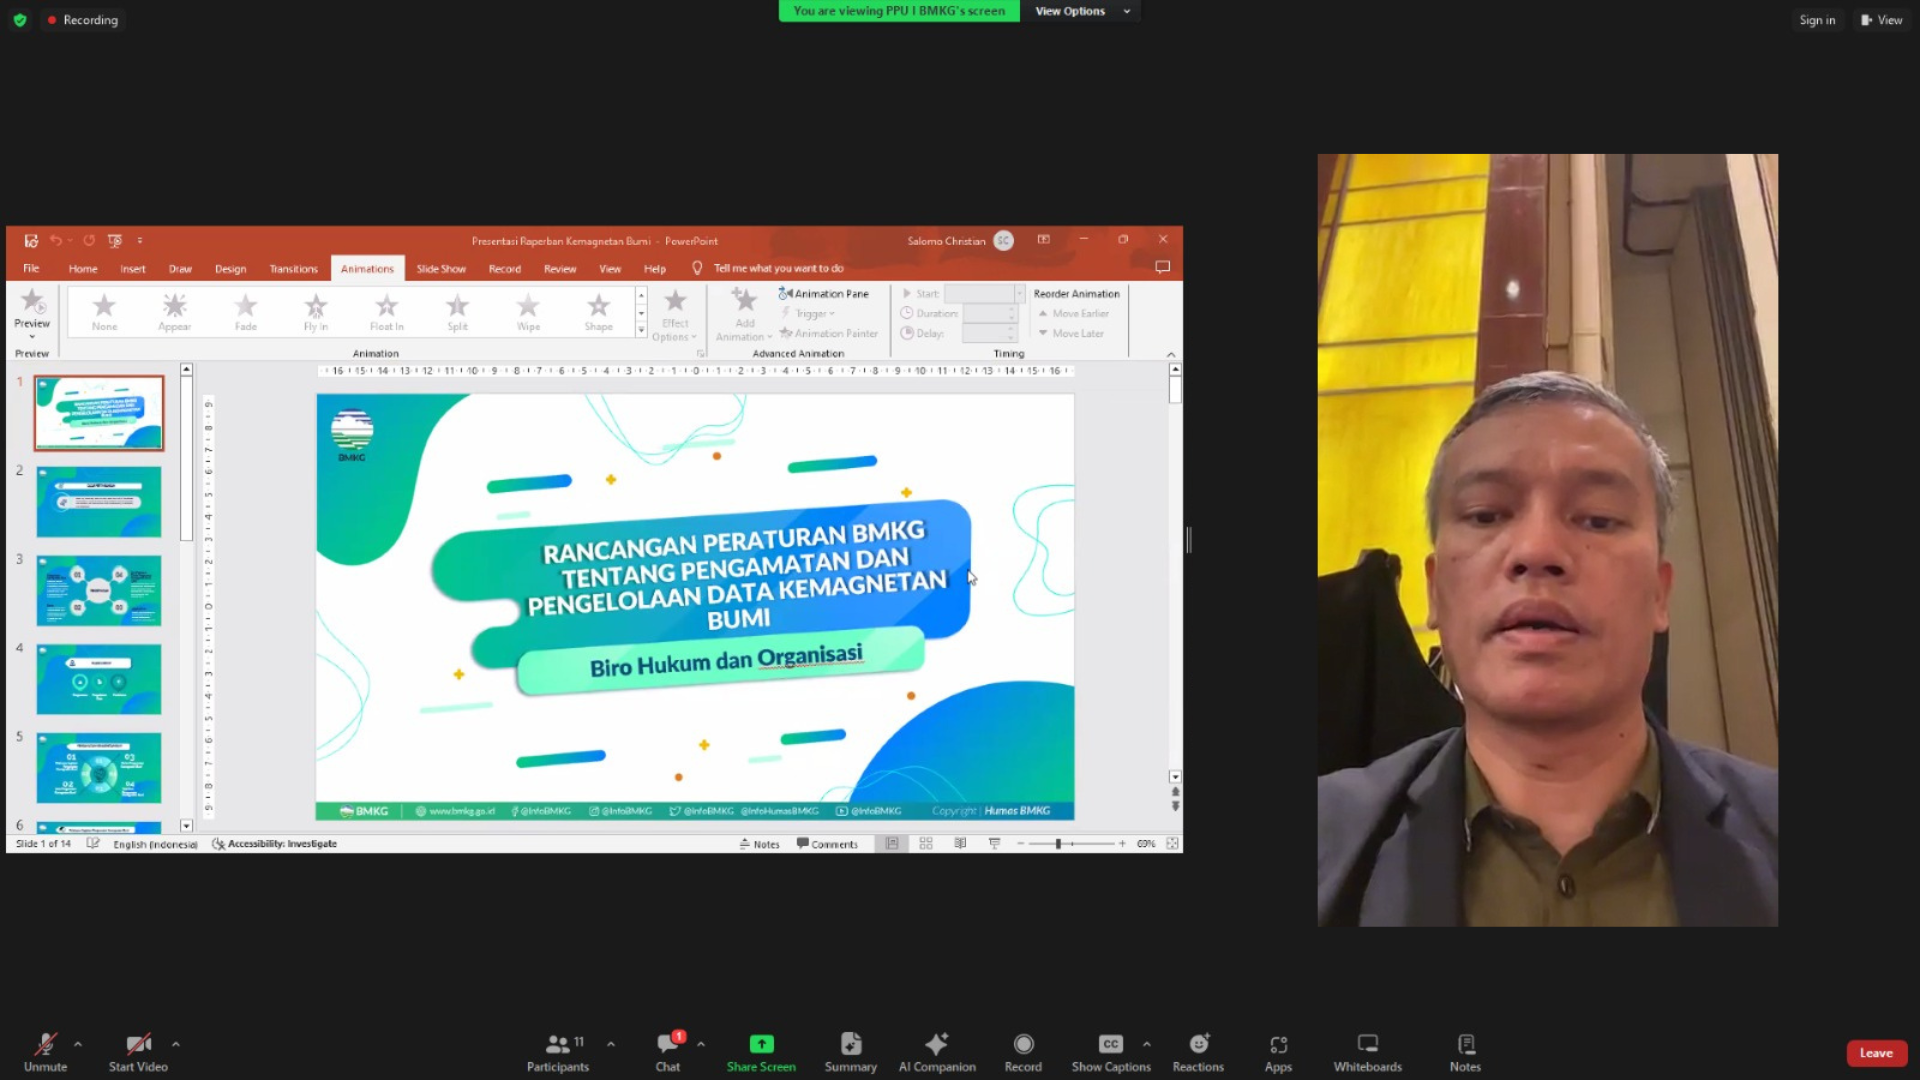Open the Zoom Apps panel

pos(1278,1053)
